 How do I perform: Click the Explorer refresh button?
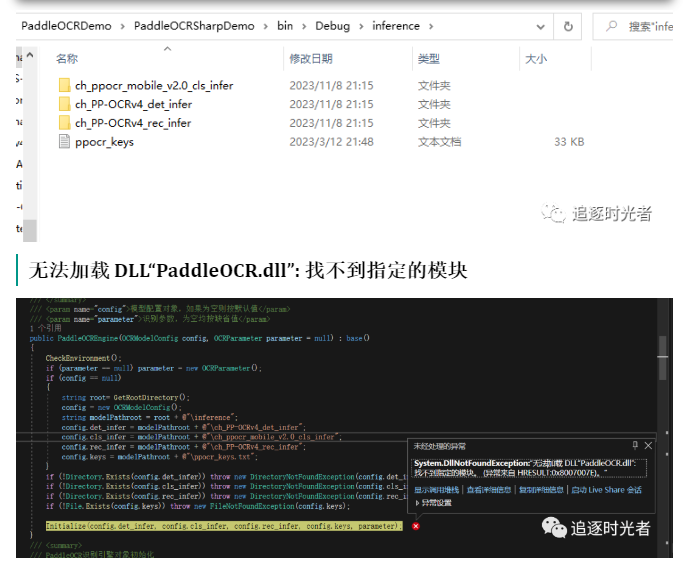pos(568,27)
